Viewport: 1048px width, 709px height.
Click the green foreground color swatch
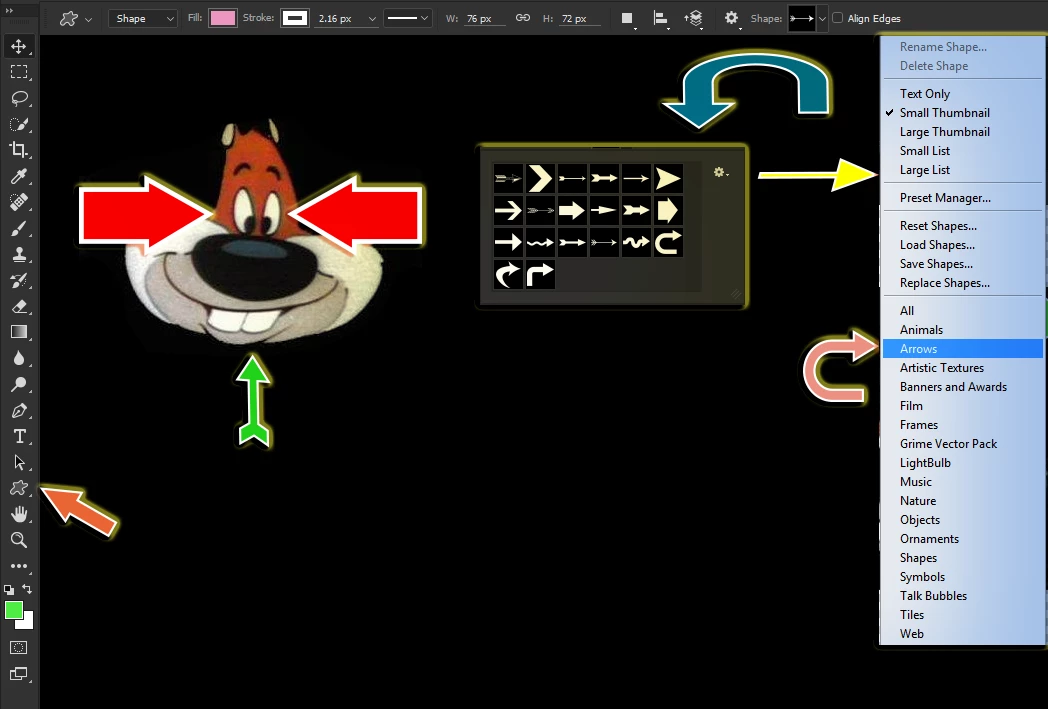(13, 609)
